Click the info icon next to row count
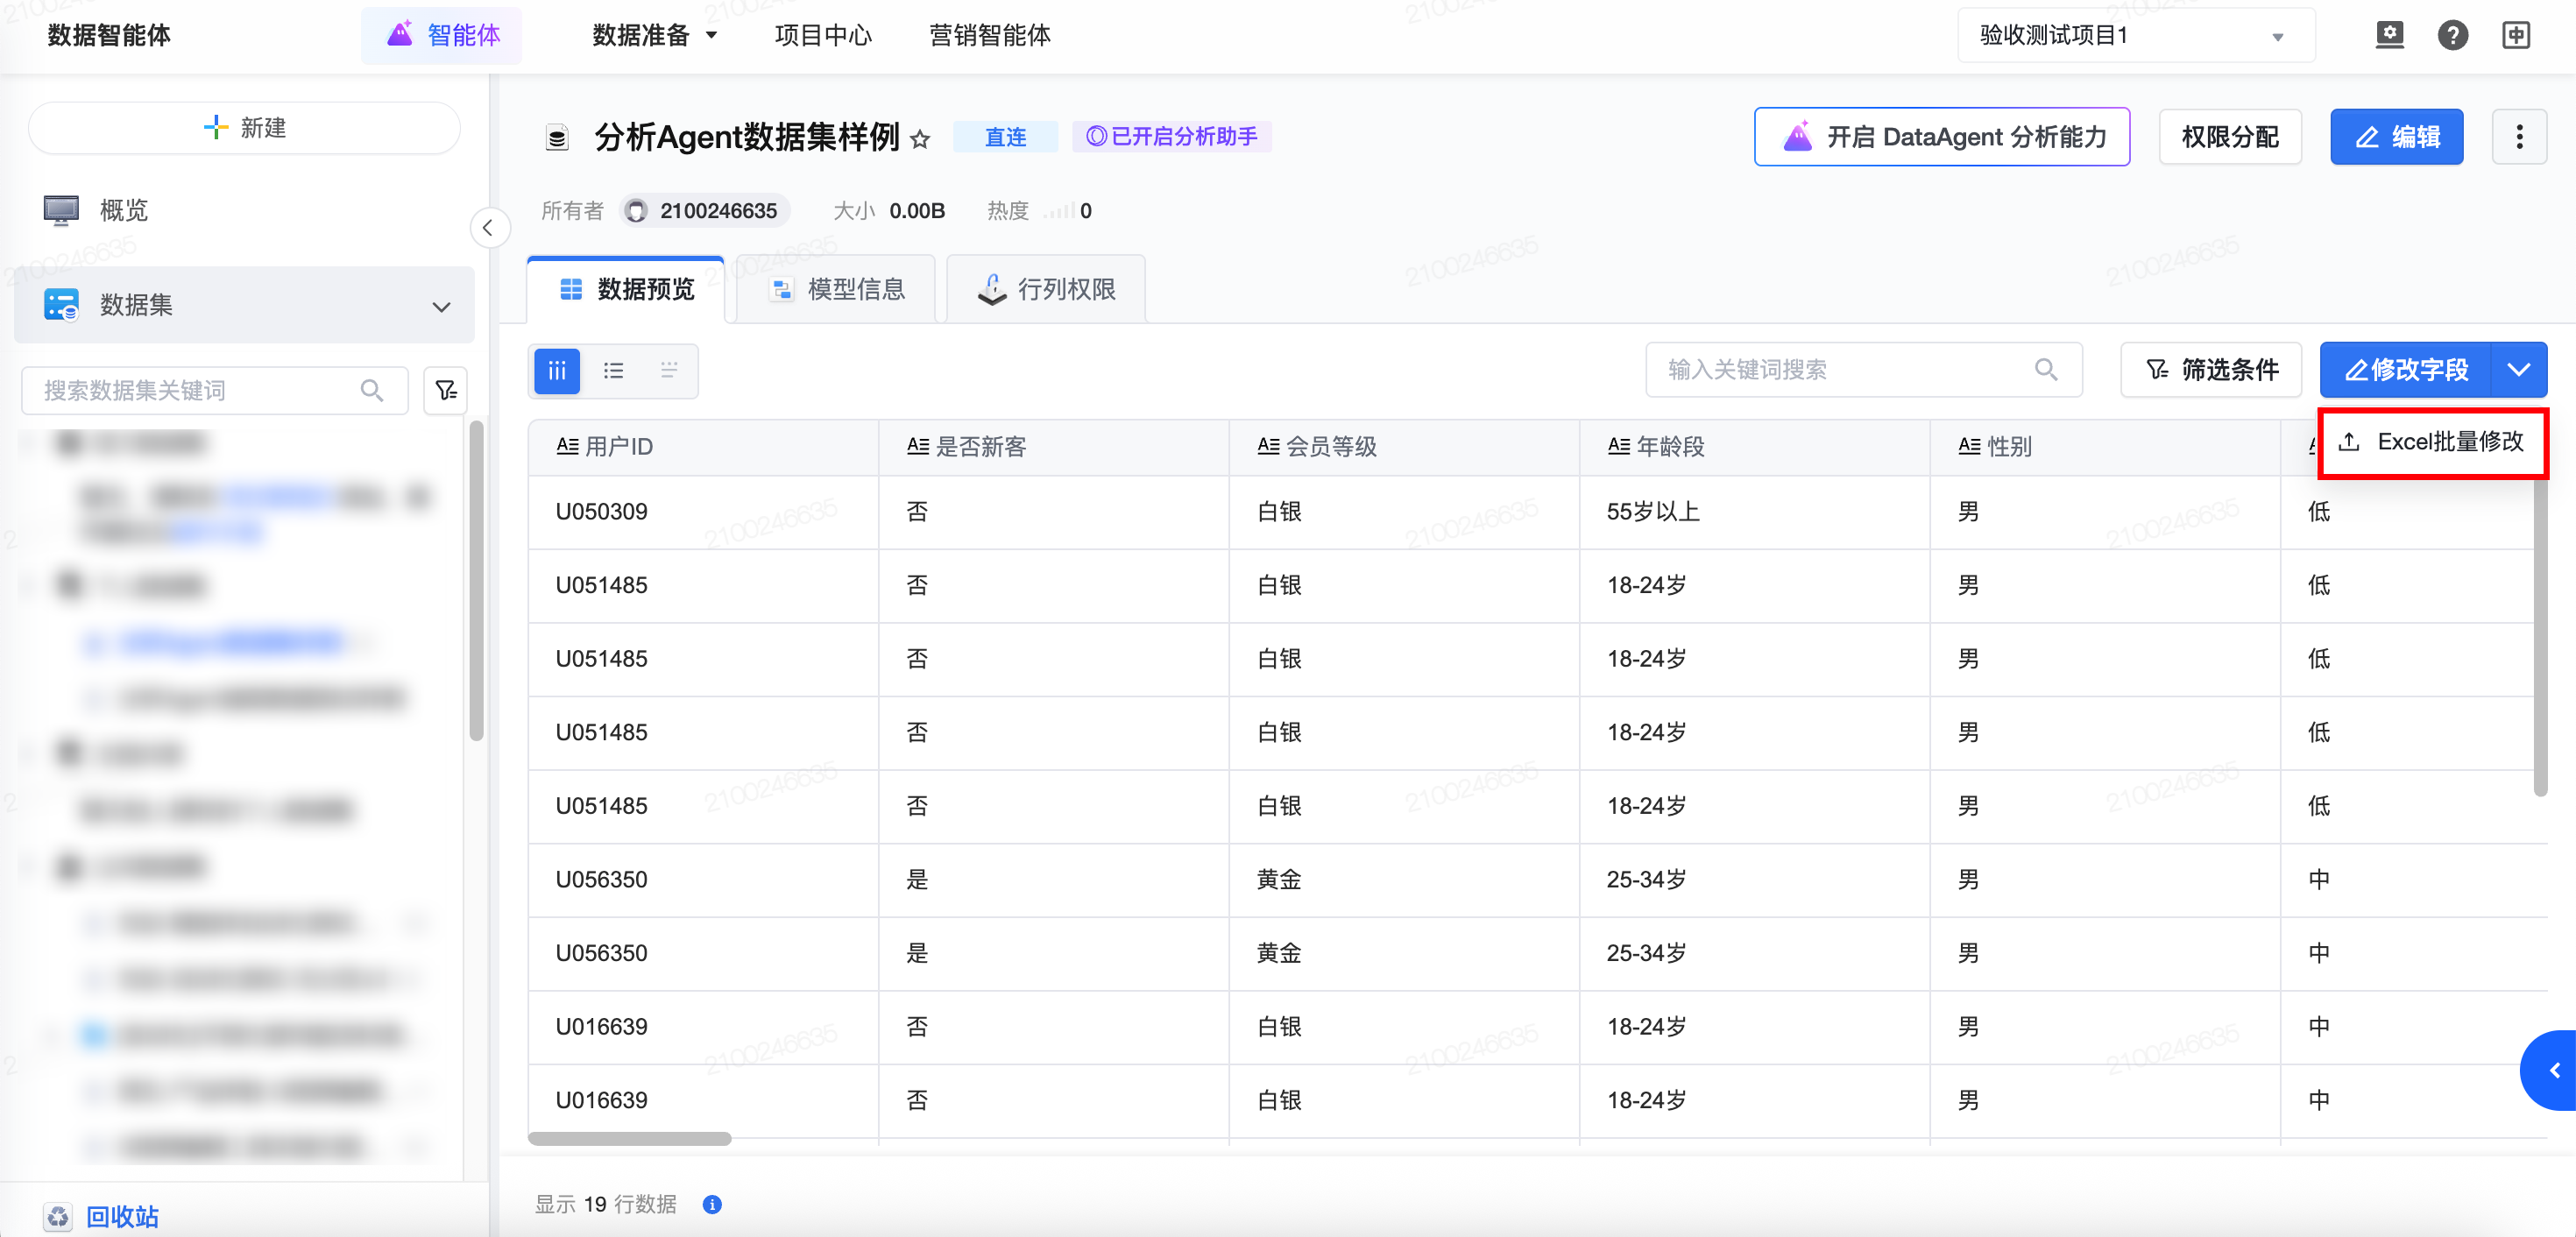2576x1237 pixels. pyautogui.click(x=712, y=1204)
